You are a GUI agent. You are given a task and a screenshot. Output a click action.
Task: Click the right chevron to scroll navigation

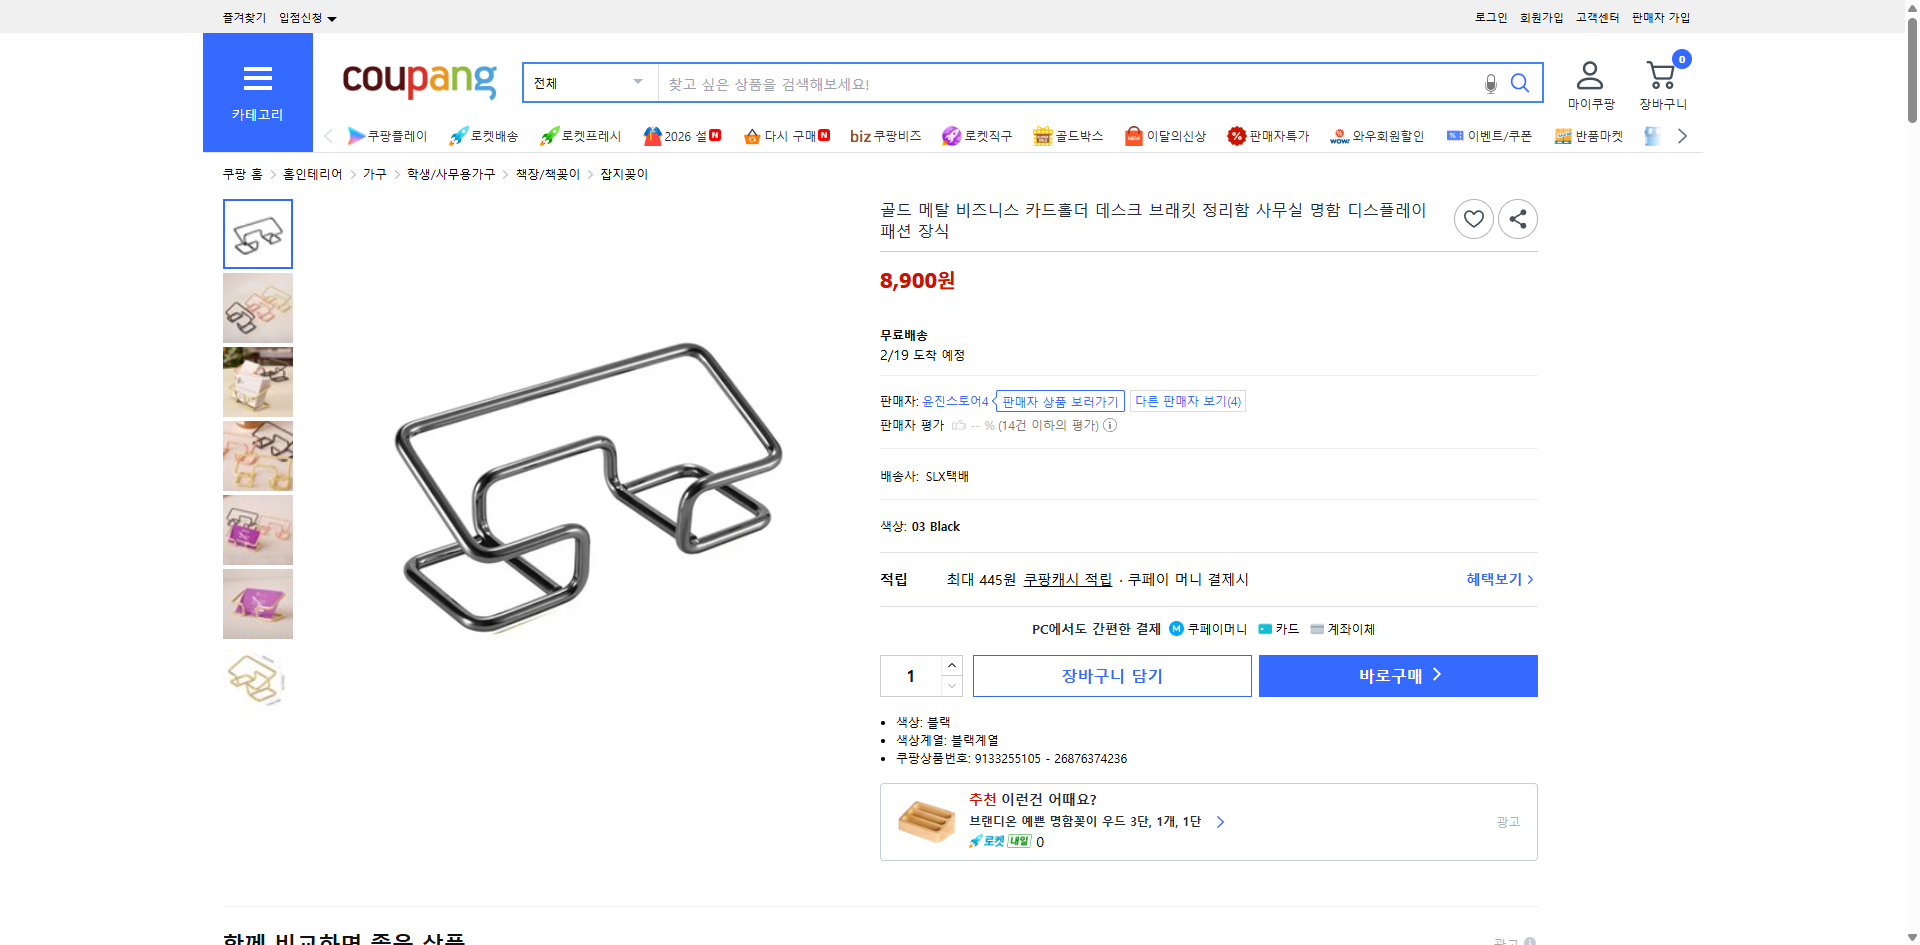(x=1682, y=135)
